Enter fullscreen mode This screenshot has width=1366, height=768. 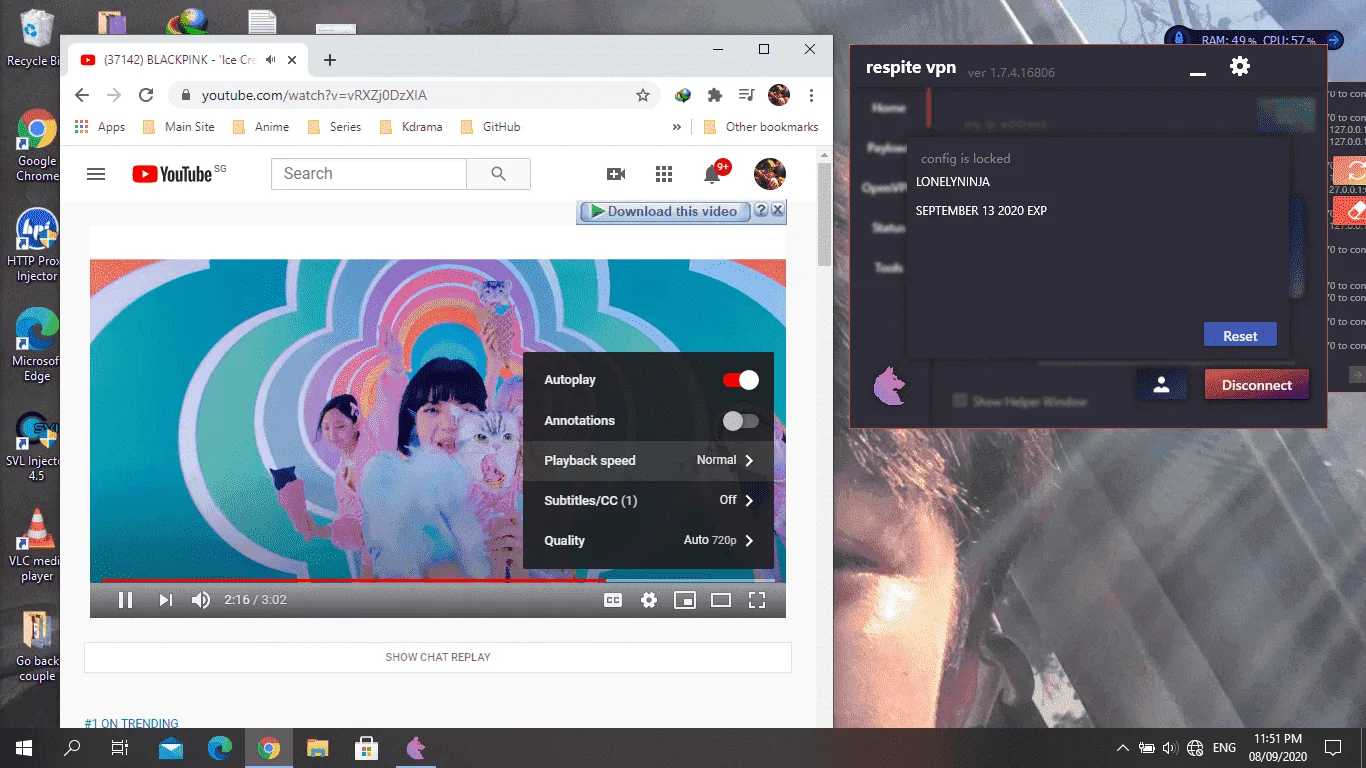(757, 600)
